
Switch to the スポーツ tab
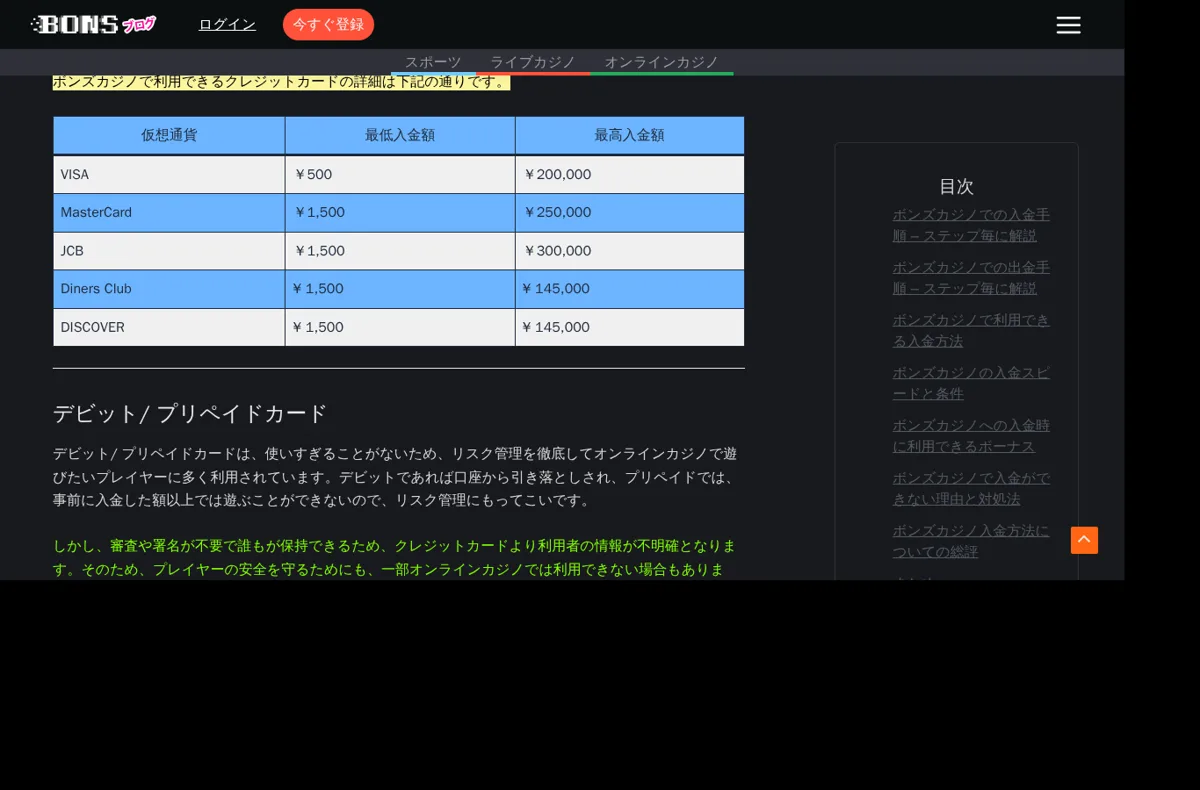(433, 62)
